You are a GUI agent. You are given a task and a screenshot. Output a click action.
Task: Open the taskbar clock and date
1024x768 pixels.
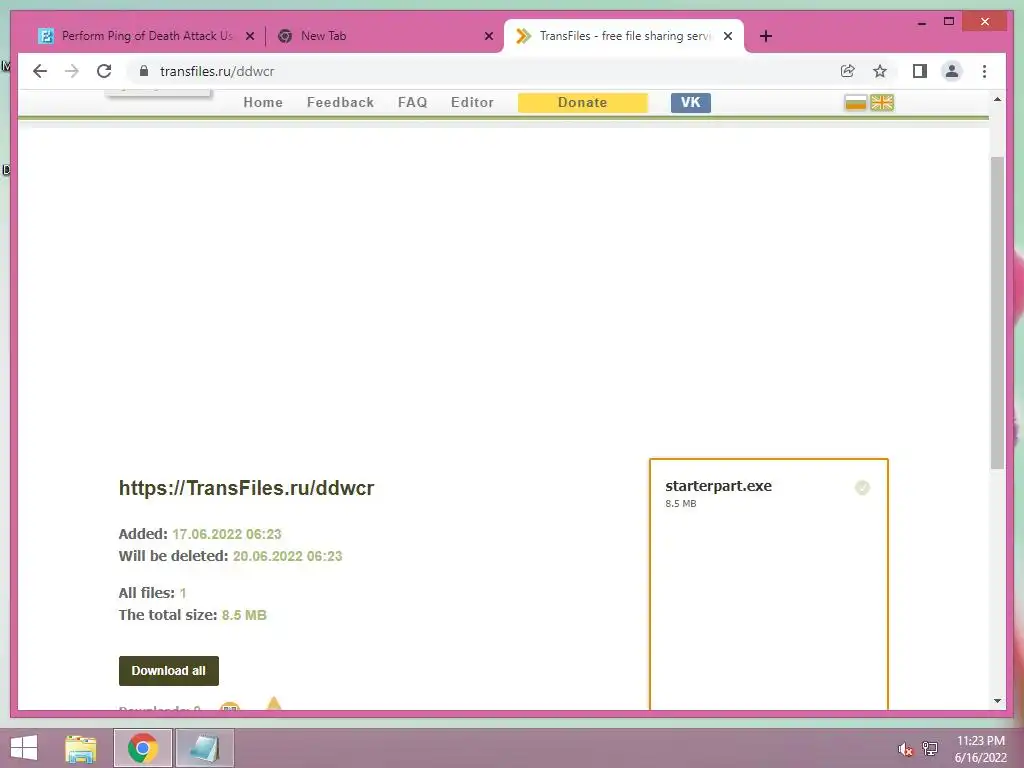coord(980,749)
